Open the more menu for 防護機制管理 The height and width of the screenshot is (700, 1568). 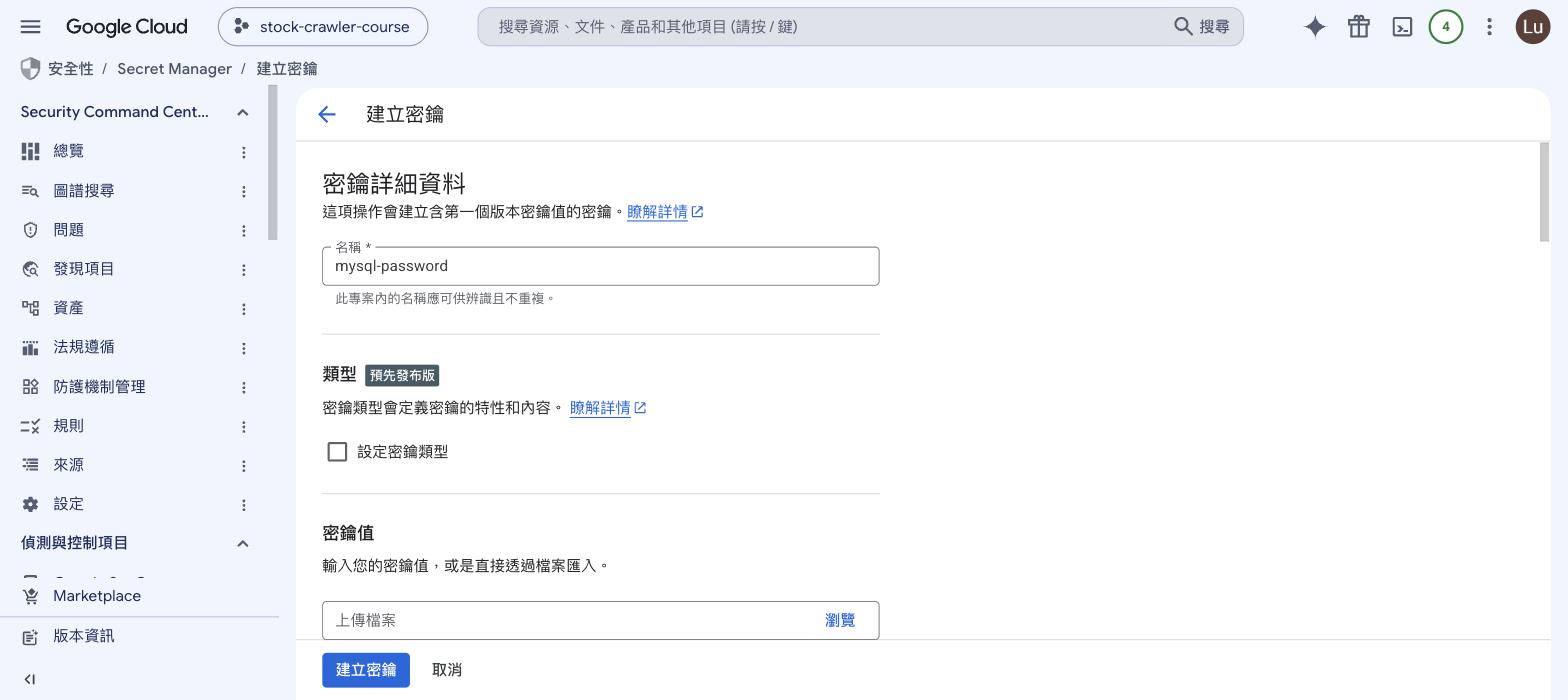click(x=243, y=387)
